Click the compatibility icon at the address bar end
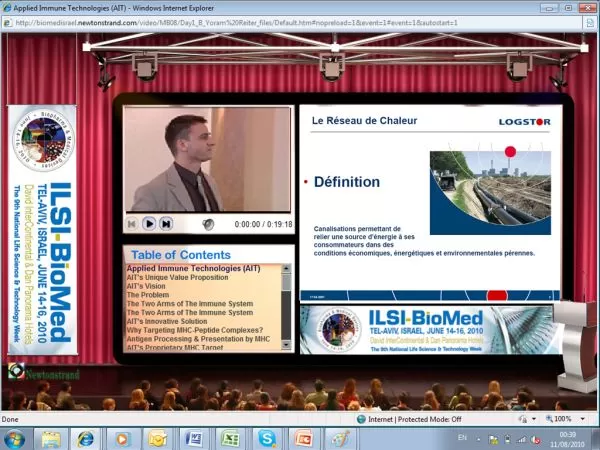This screenshot has width=600, height=450. pyautogui.click(x=590, y=23)
